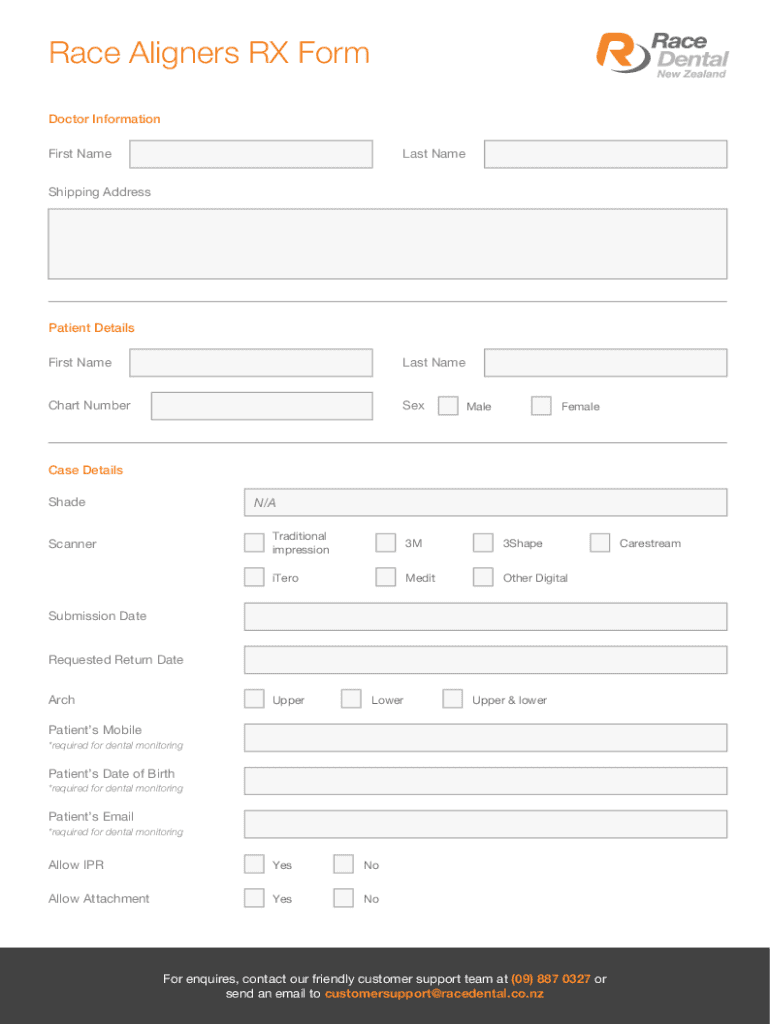Click the Shipping Address text area

[x=387, y=244]
